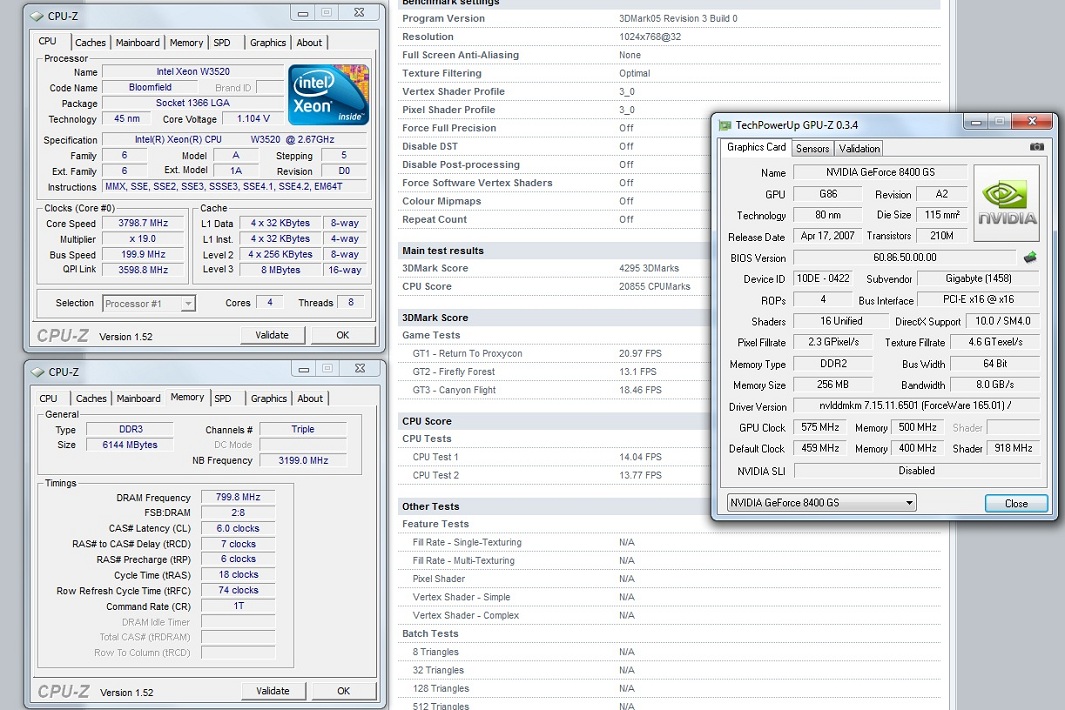Open Mainboard tab in bottom CPU-Z window

[139, 398]
